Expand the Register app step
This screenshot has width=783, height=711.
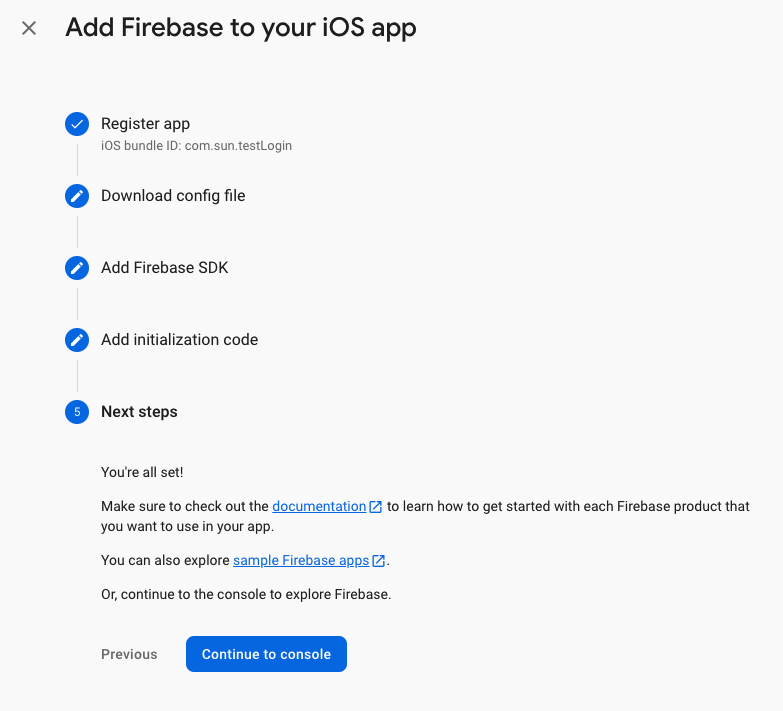[145, 124]
